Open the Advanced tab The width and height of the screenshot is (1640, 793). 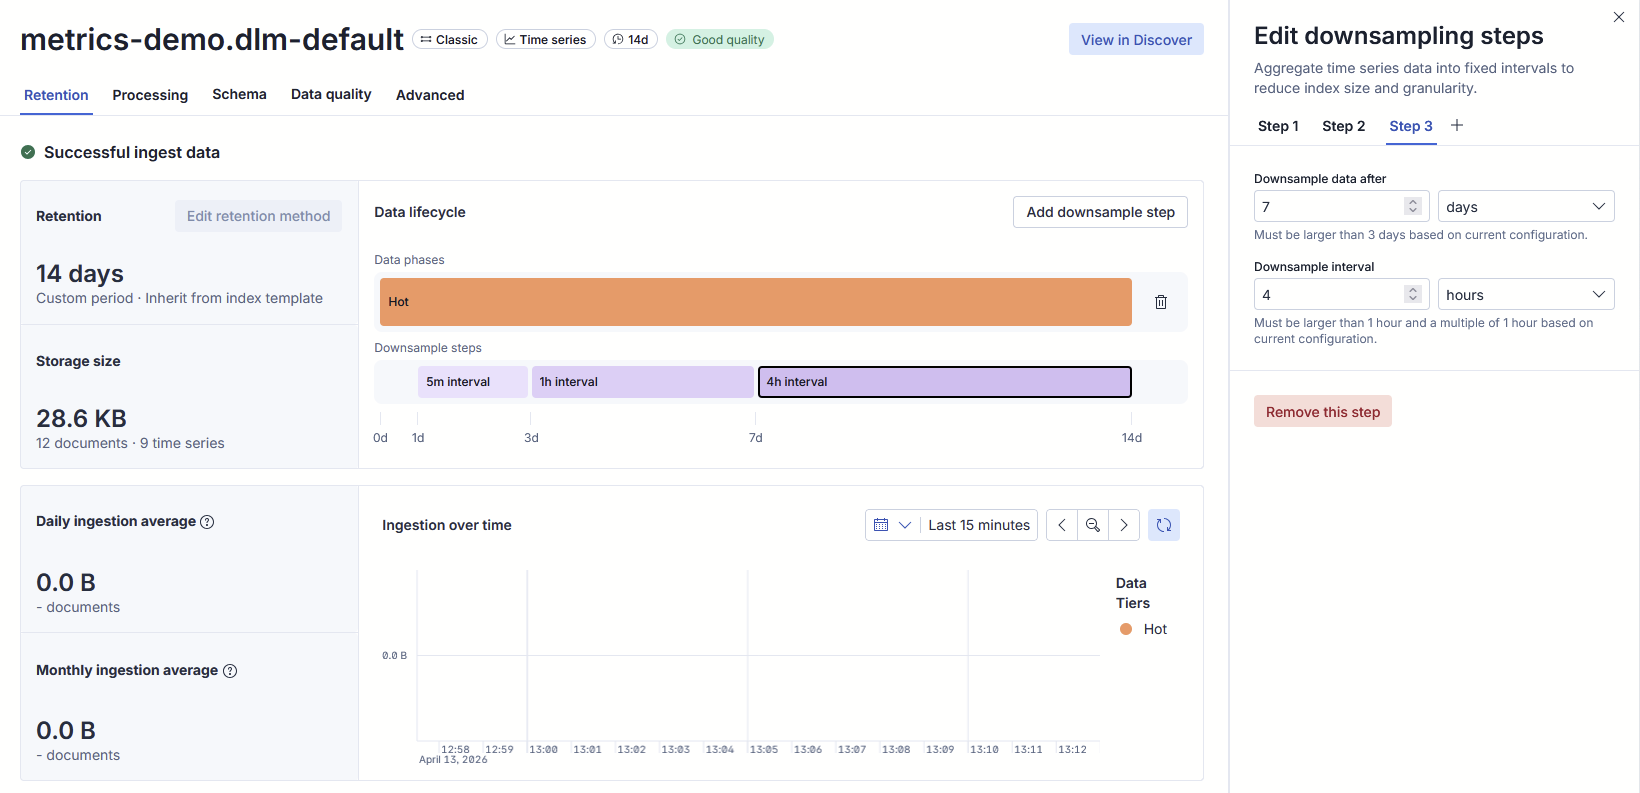430,95
